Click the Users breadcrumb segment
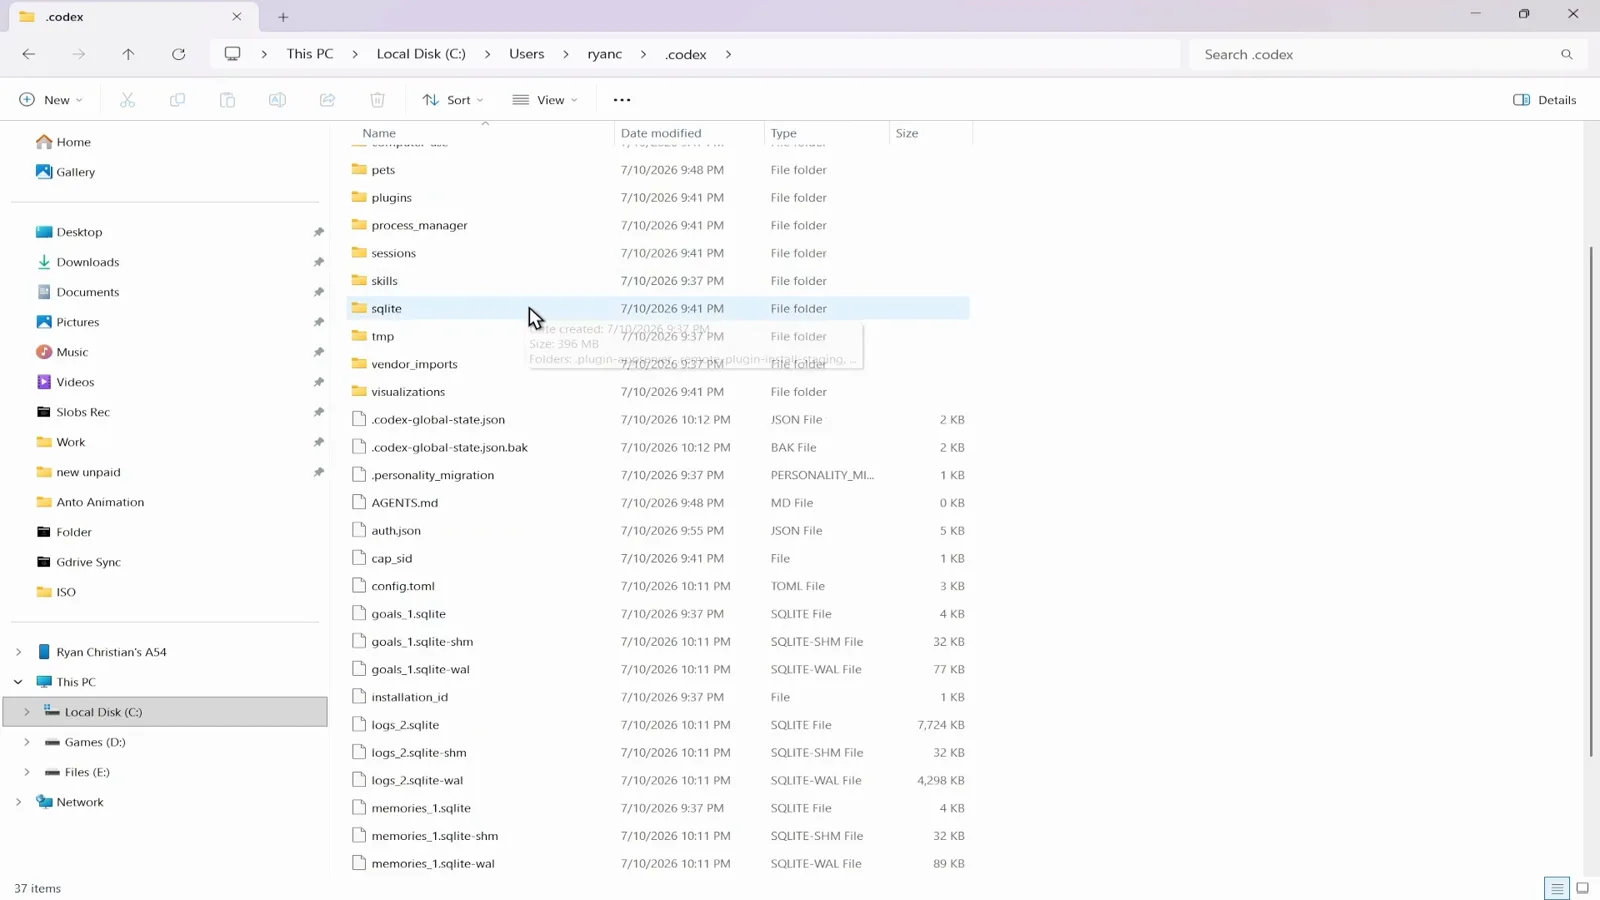This screenshot has height=900, width=1600. pos(526,54)
